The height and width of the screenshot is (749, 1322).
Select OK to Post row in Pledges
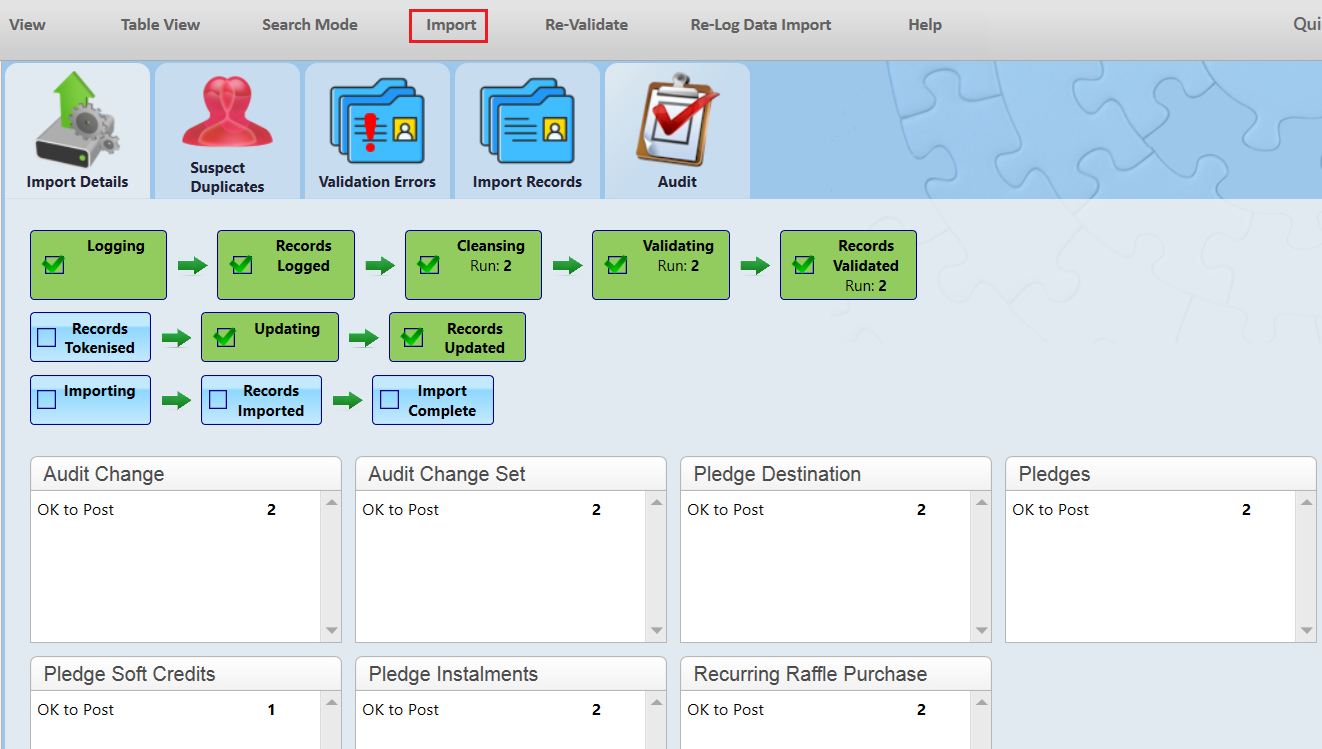[x=1151, y=510]
